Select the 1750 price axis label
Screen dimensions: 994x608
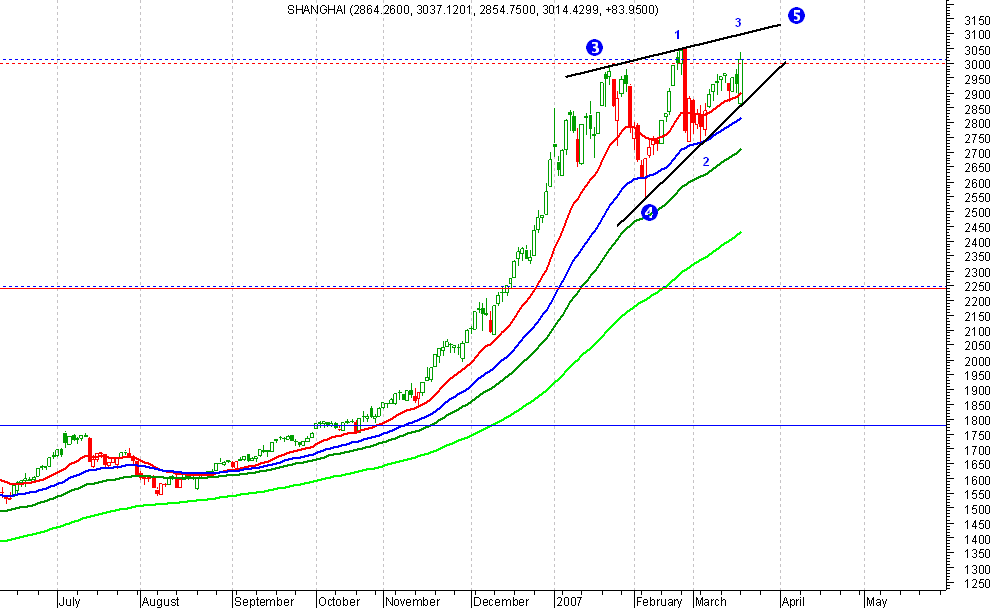pyautogui.click(x=977, y=436)
